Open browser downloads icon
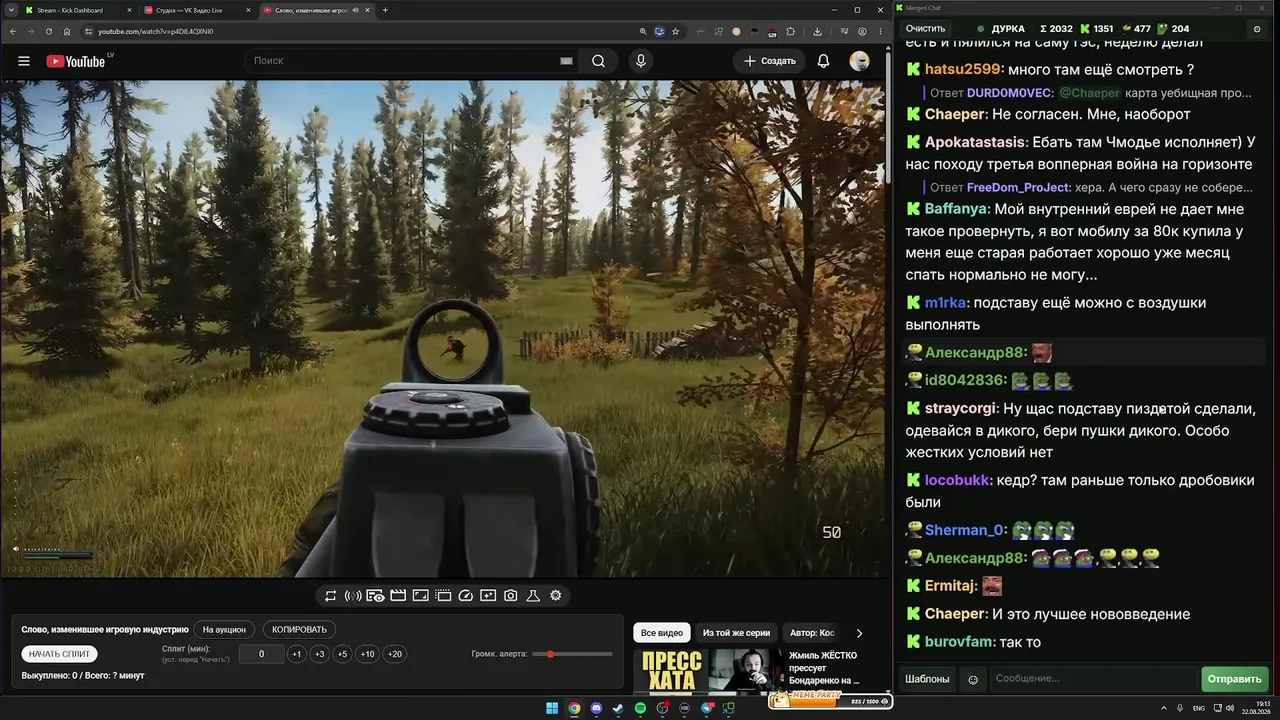Viewport: 1280px width, 720px height. (817, 31)
